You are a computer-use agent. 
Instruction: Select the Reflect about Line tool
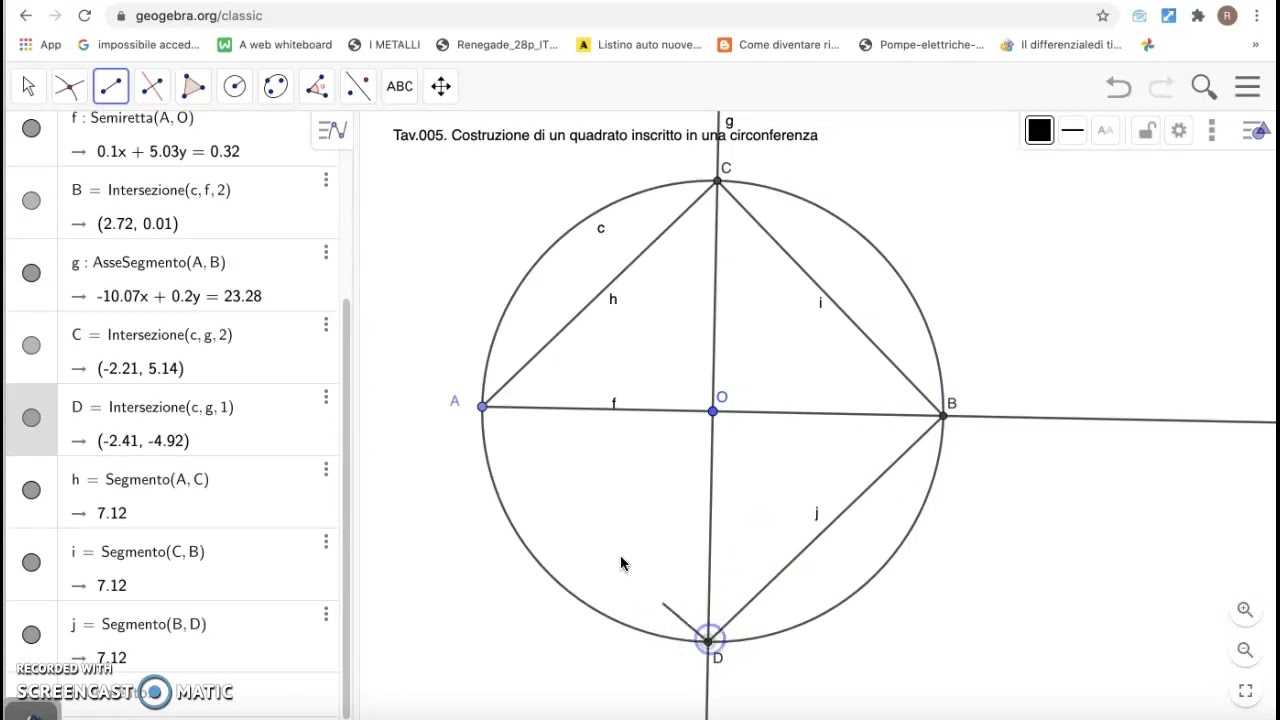coord(358,86)
